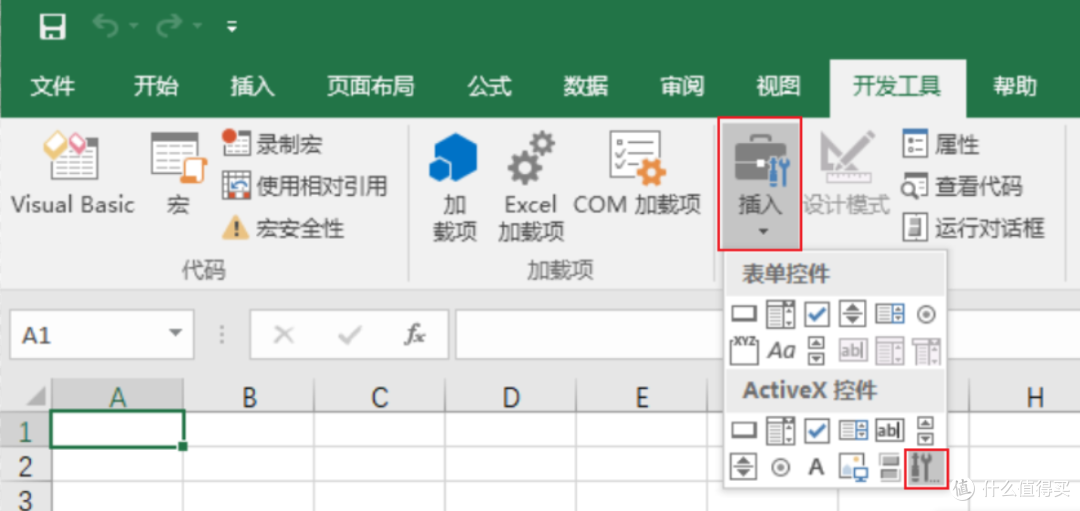The image size is (1080, 511).
Task: Insert ActiveX Combo Box
Action: pos(780,431)
